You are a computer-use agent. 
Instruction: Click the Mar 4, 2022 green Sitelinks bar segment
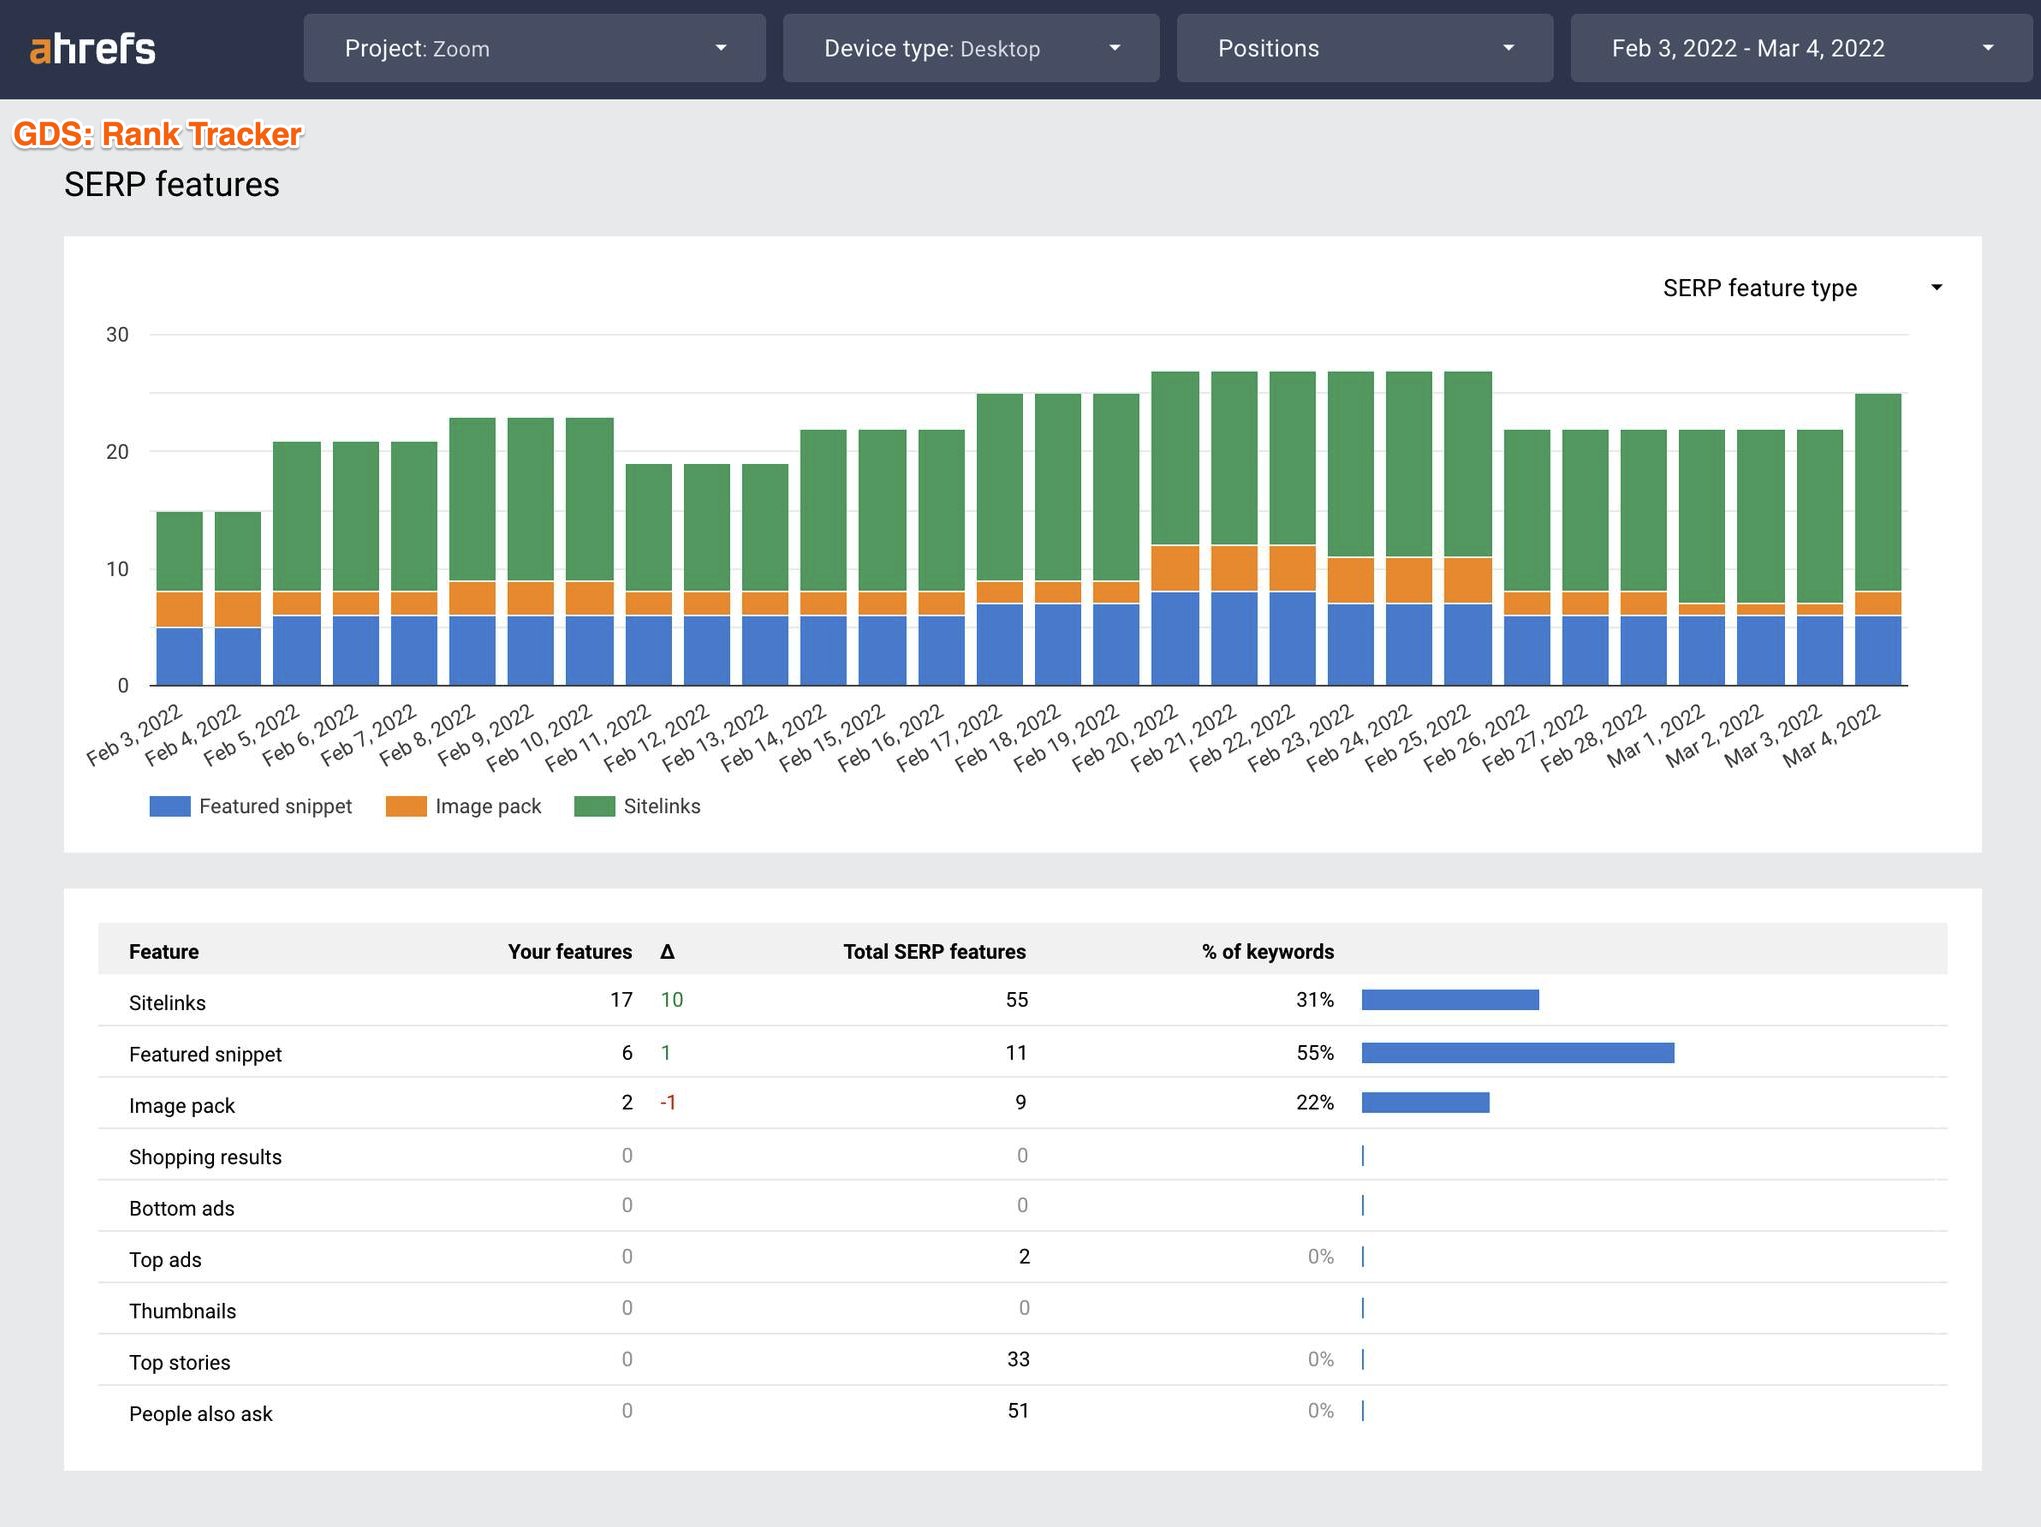click(x=1877, y=490)
